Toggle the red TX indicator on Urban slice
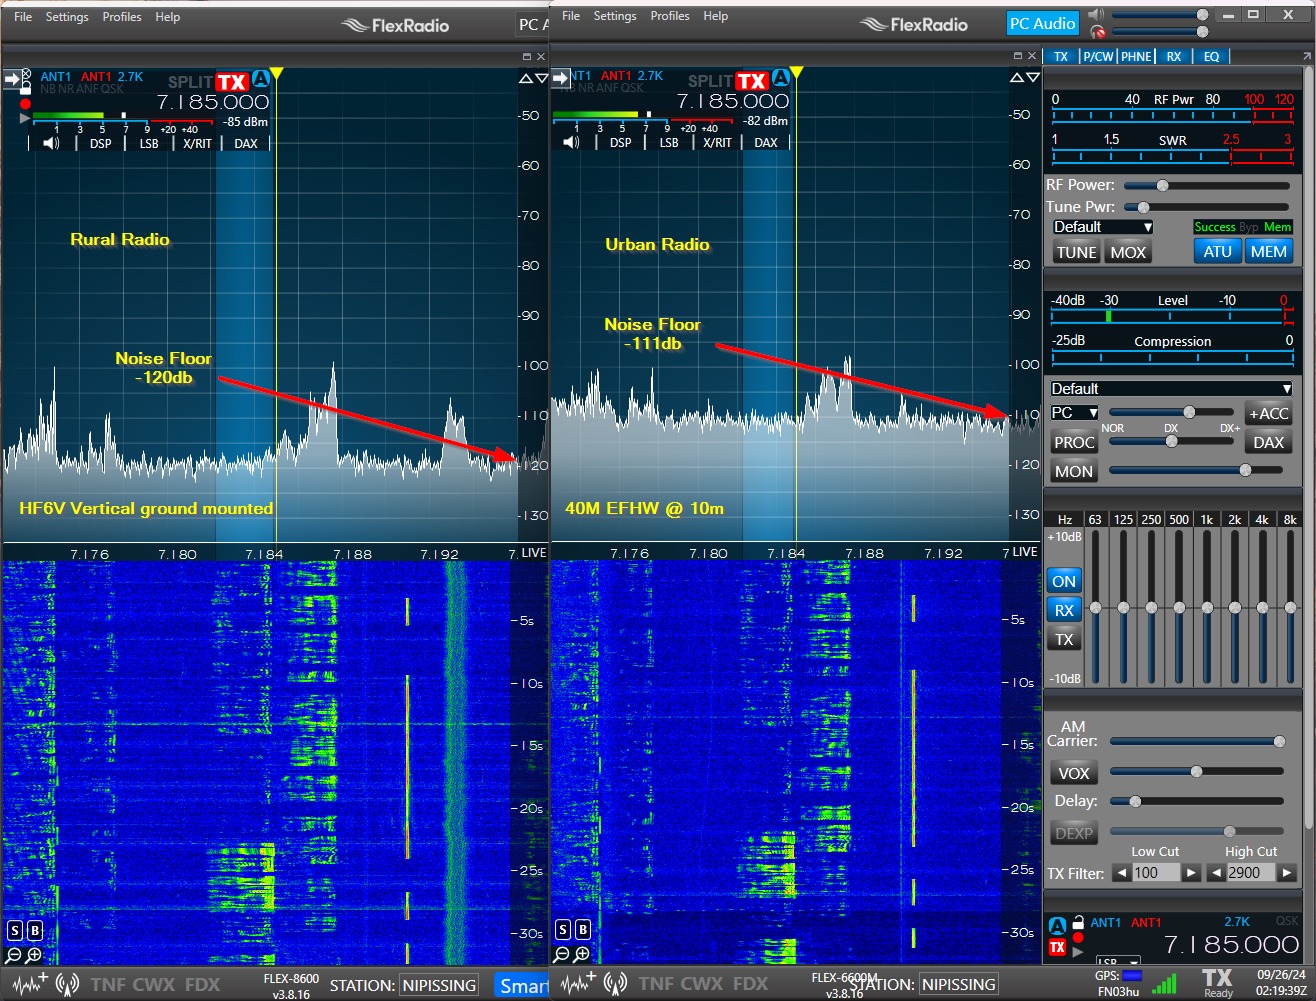 [x=752, y=81]
